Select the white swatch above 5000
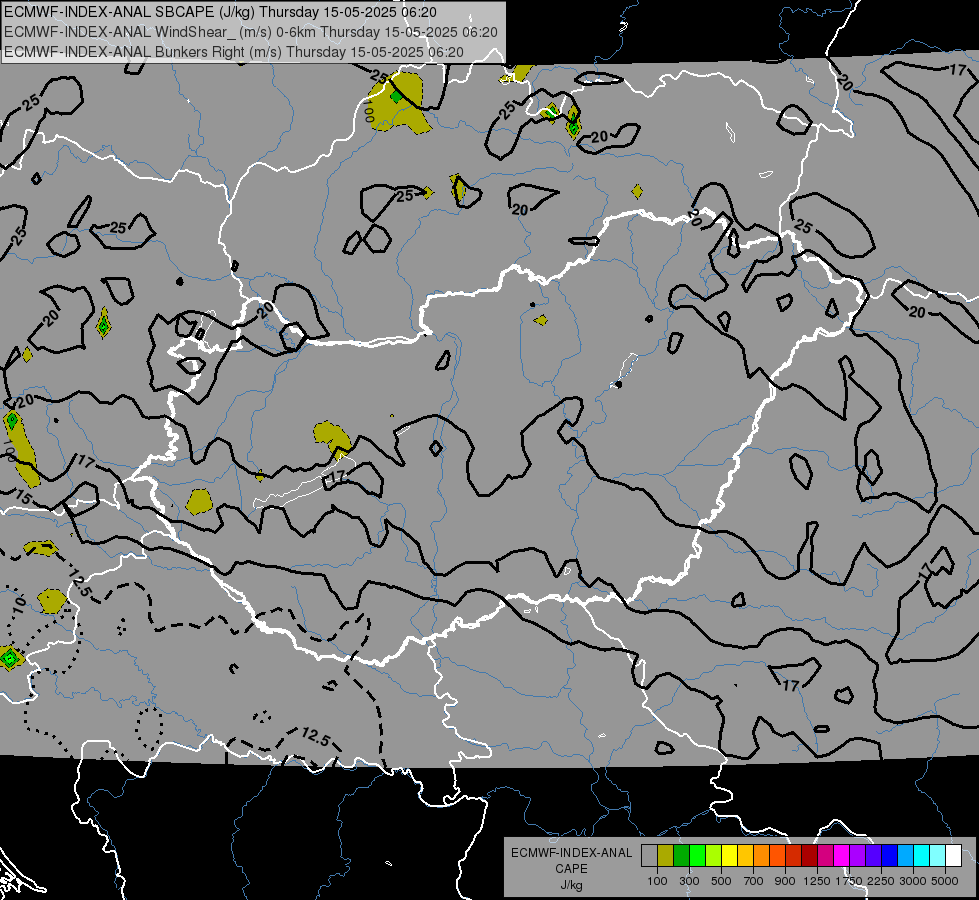 tap(953, 855)
